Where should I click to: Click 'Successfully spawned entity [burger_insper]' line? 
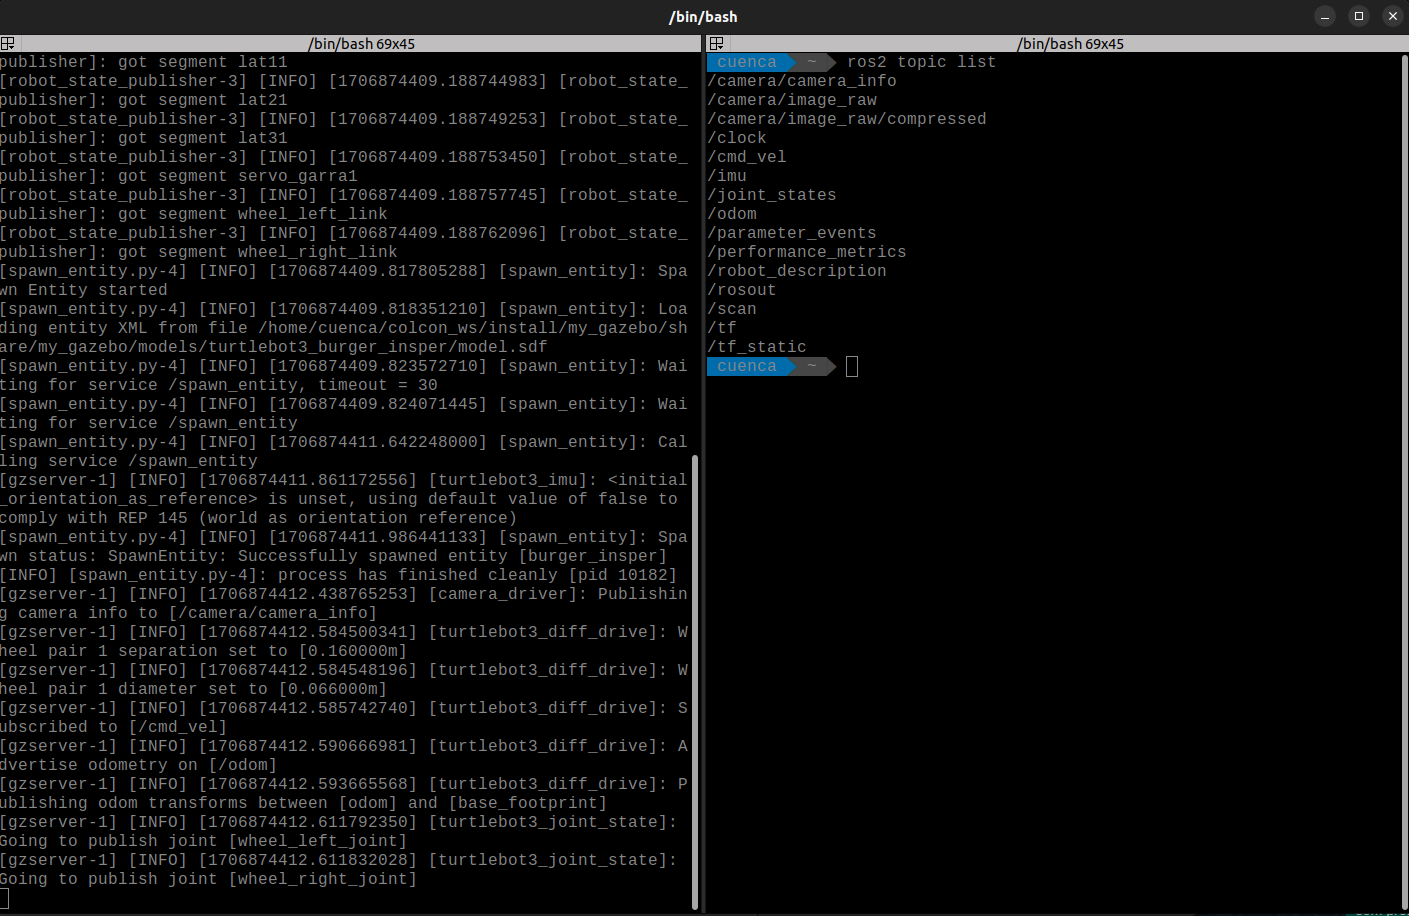pyautogui.click(x=333, y=556)
